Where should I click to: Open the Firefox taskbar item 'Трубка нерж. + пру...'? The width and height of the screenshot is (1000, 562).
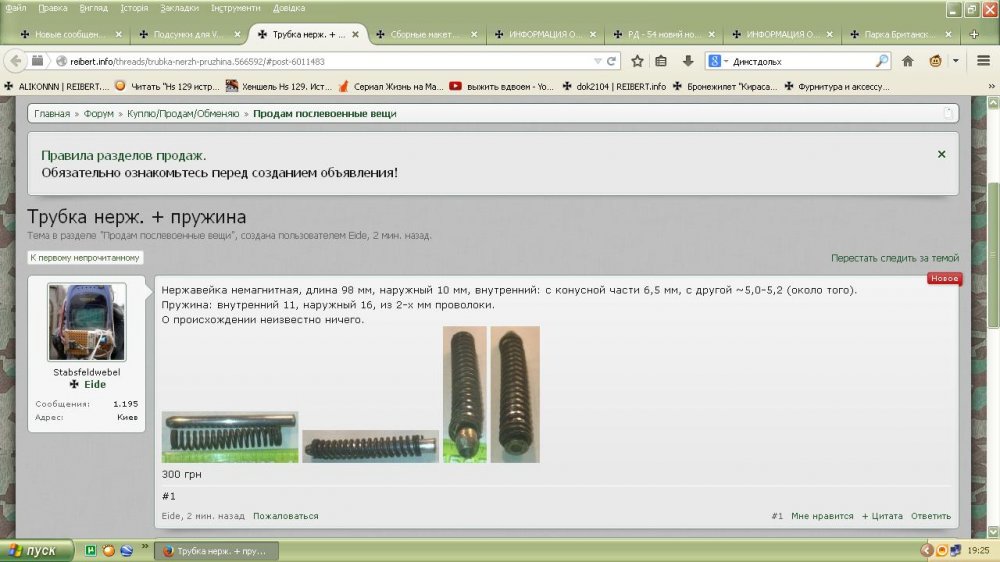tap(216, 551)
